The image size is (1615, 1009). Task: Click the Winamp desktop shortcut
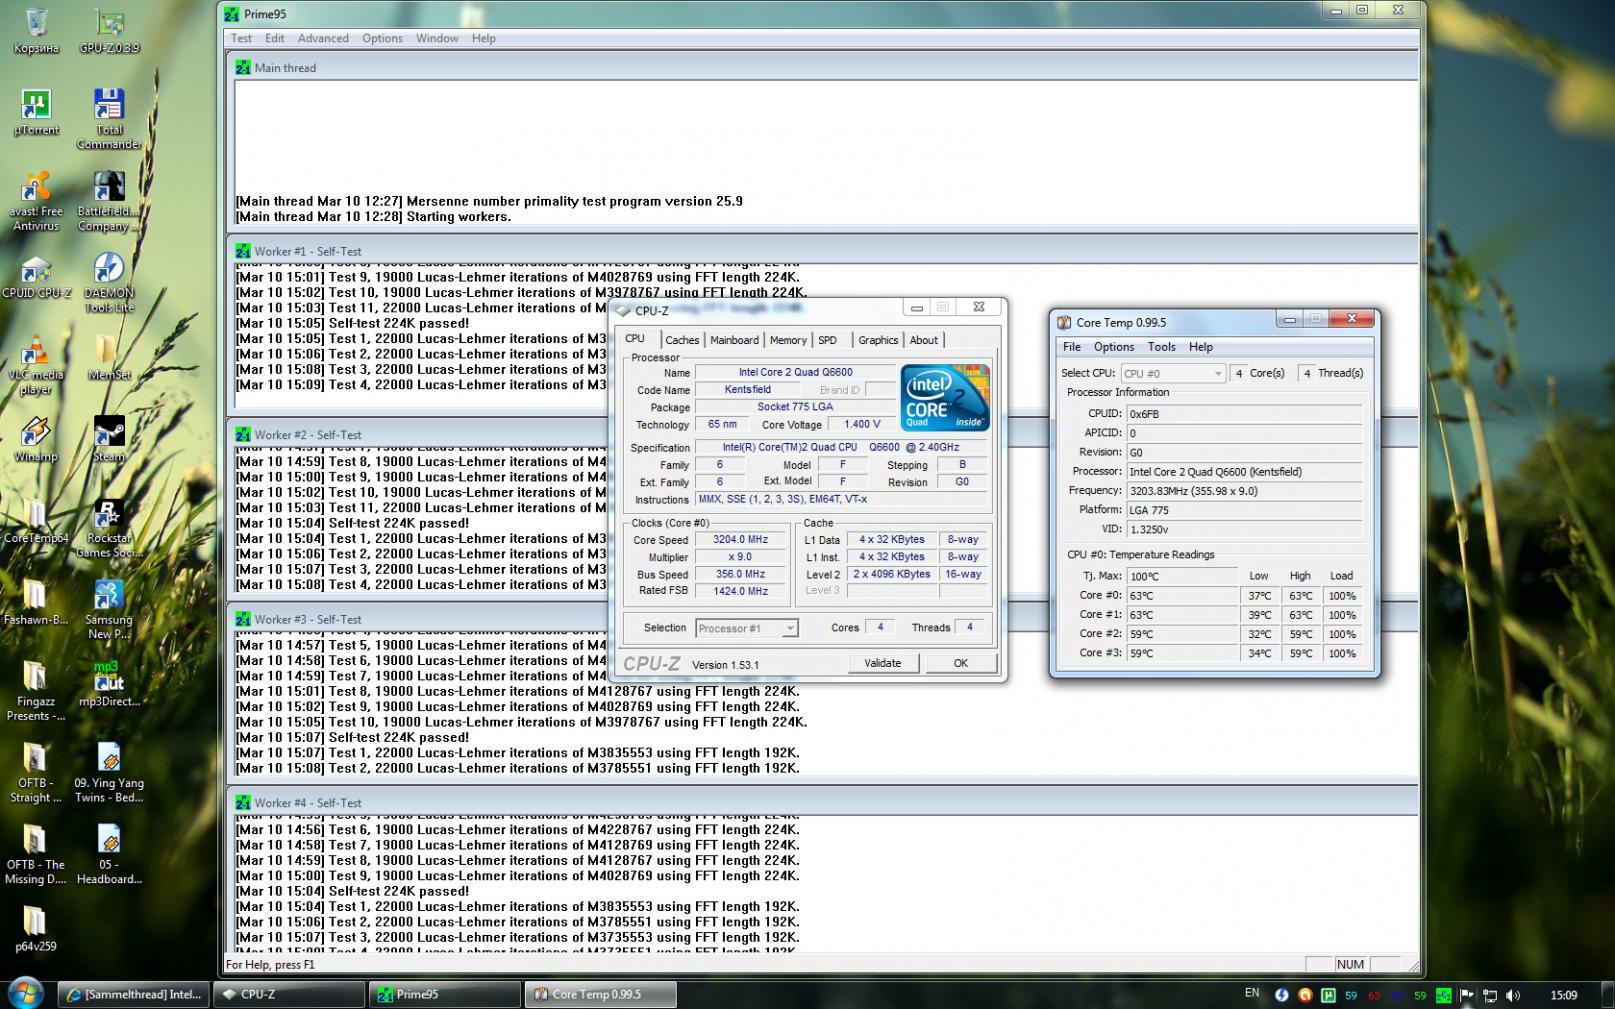click(36, 440)
